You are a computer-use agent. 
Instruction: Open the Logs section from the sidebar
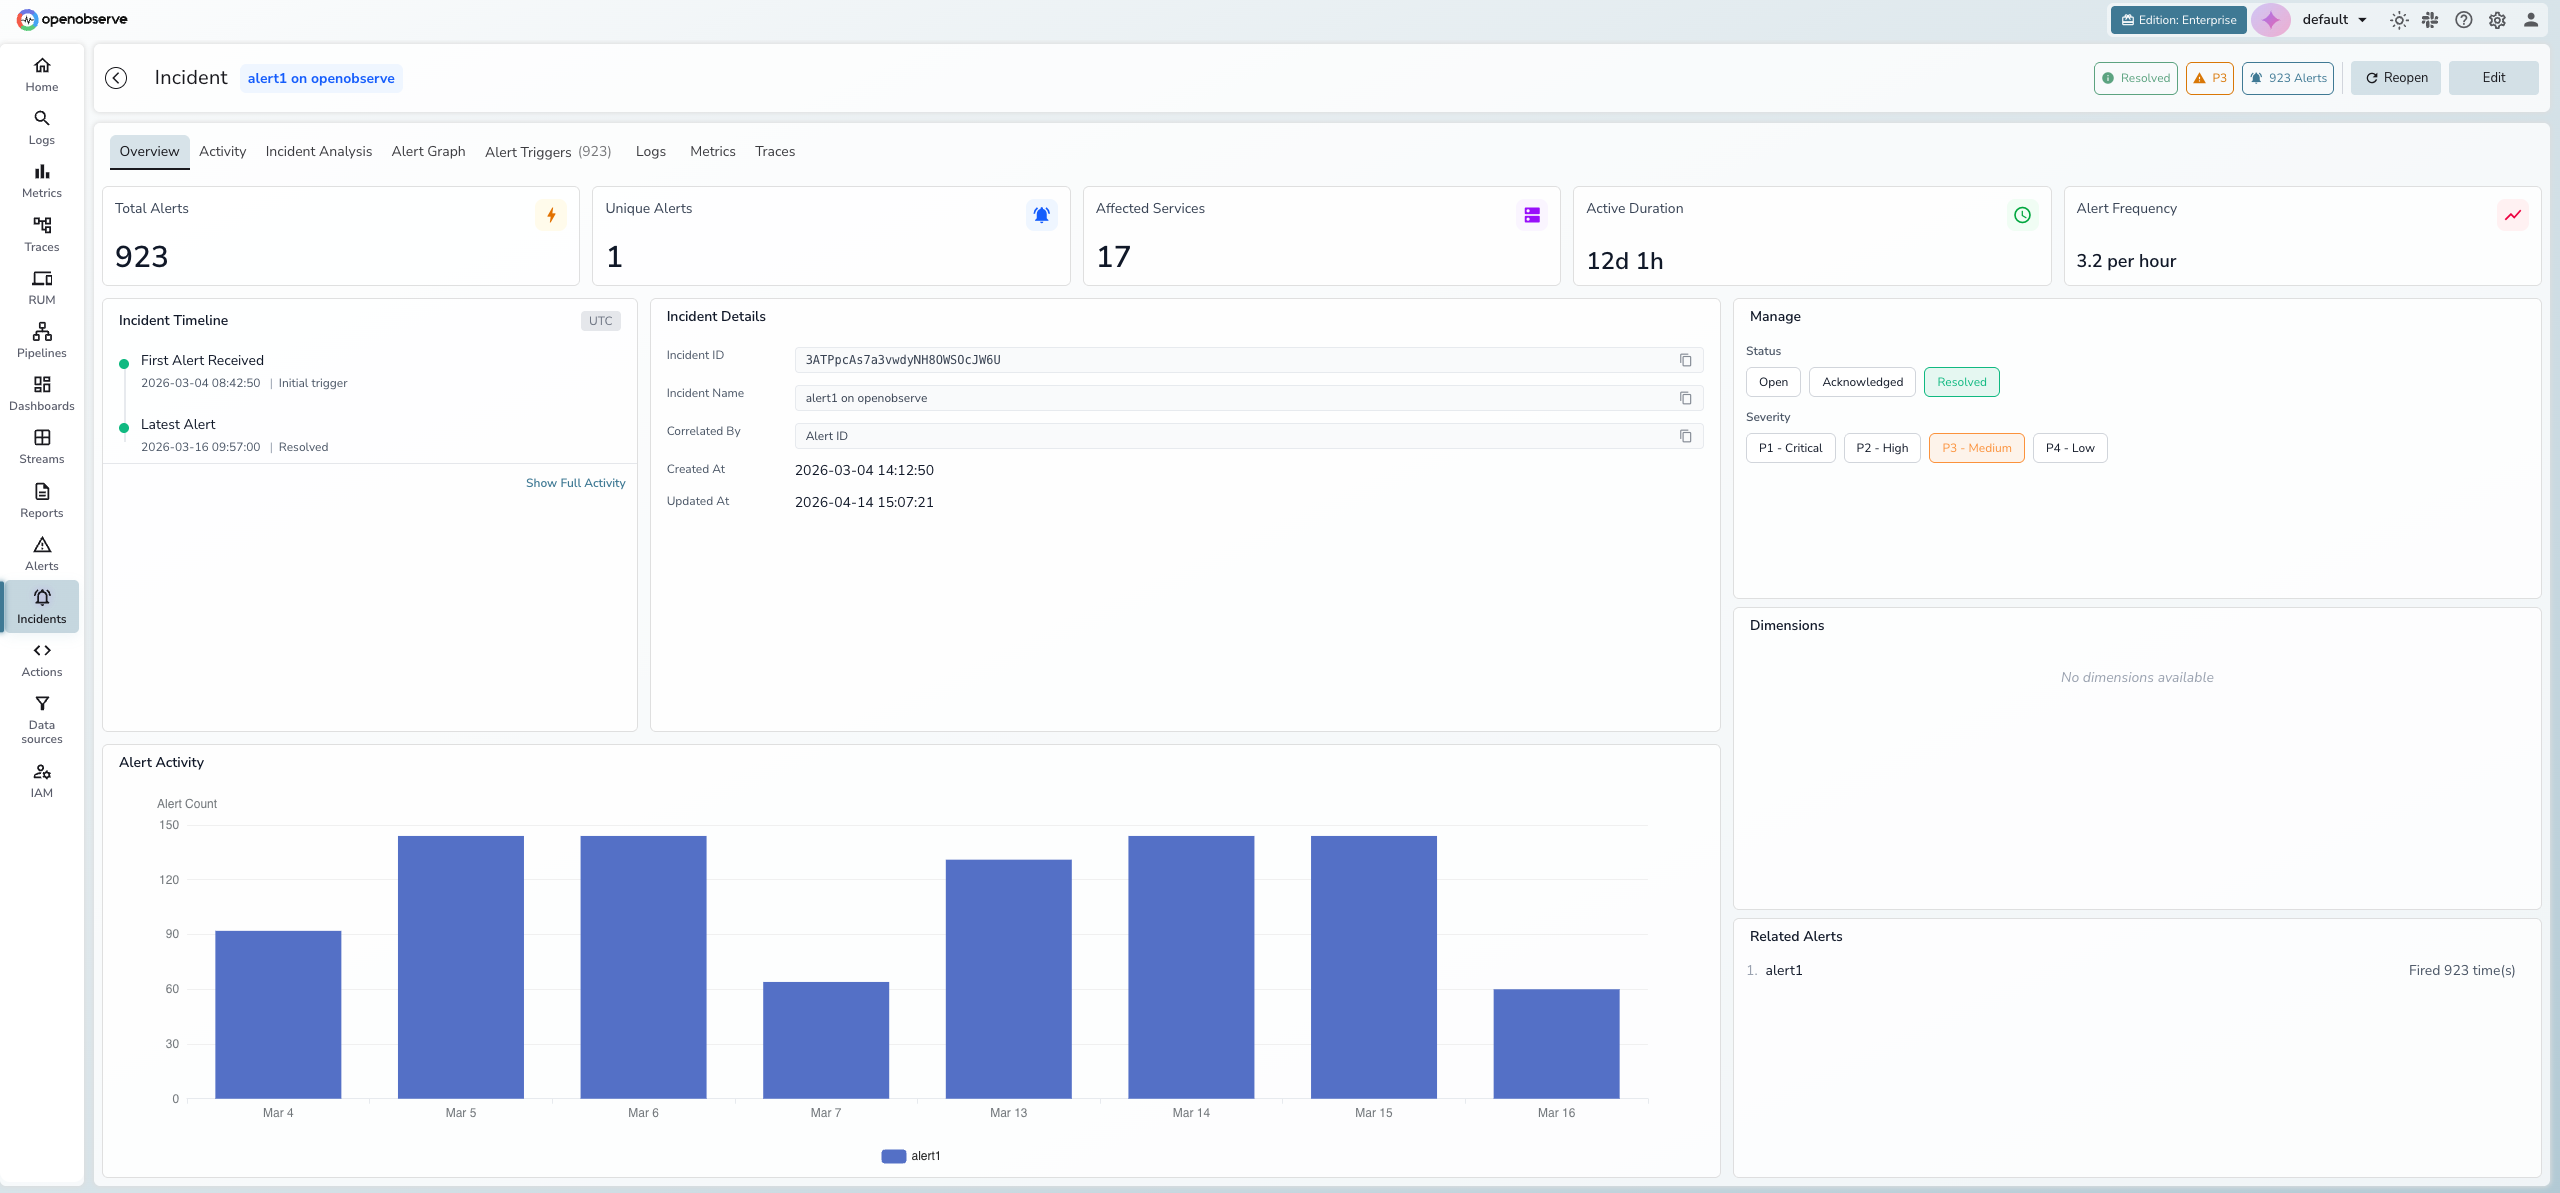click(x=41, y=125)
